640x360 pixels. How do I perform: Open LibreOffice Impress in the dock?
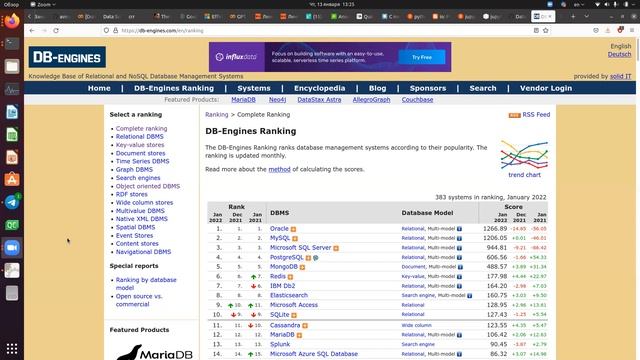[x=12, y=157]
